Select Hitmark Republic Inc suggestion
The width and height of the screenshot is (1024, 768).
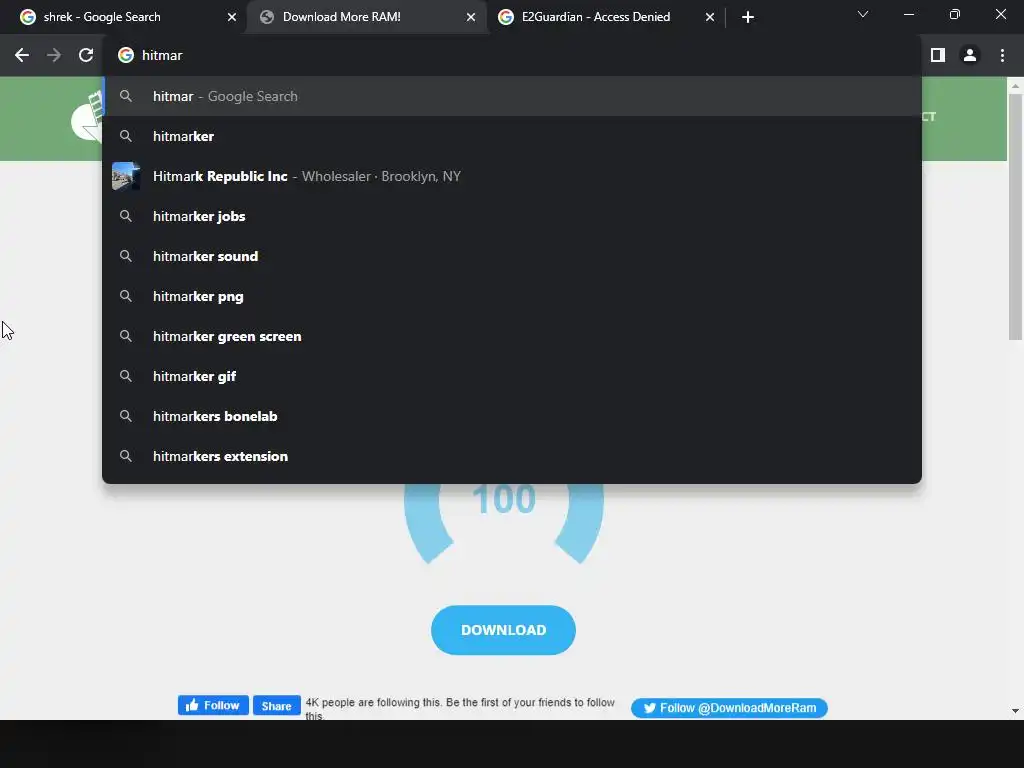point(513,176)
